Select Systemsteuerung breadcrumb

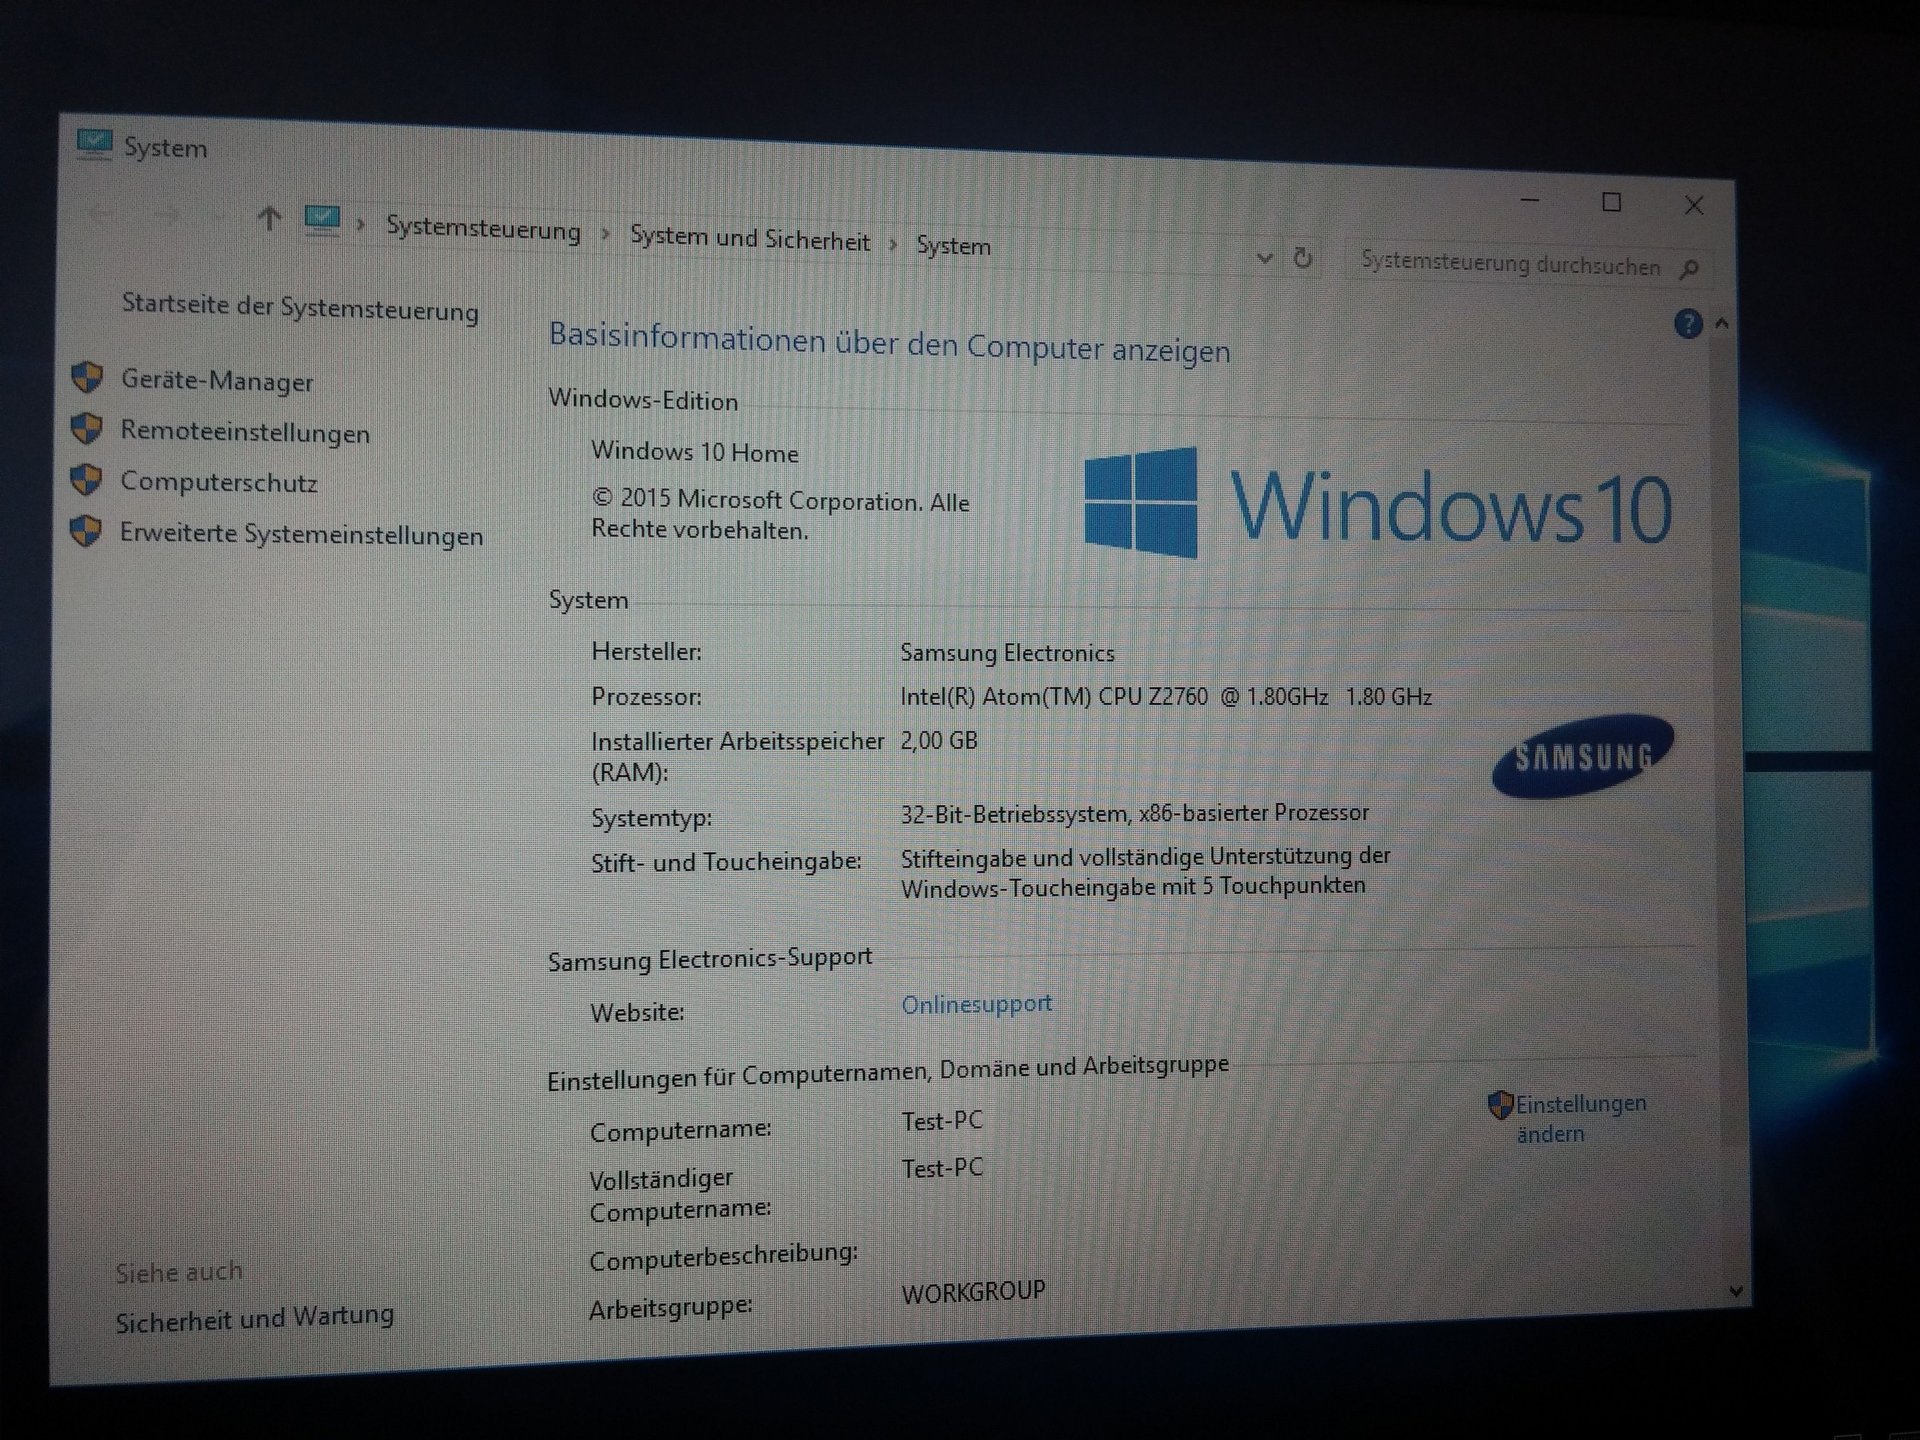tap(483, 229)
